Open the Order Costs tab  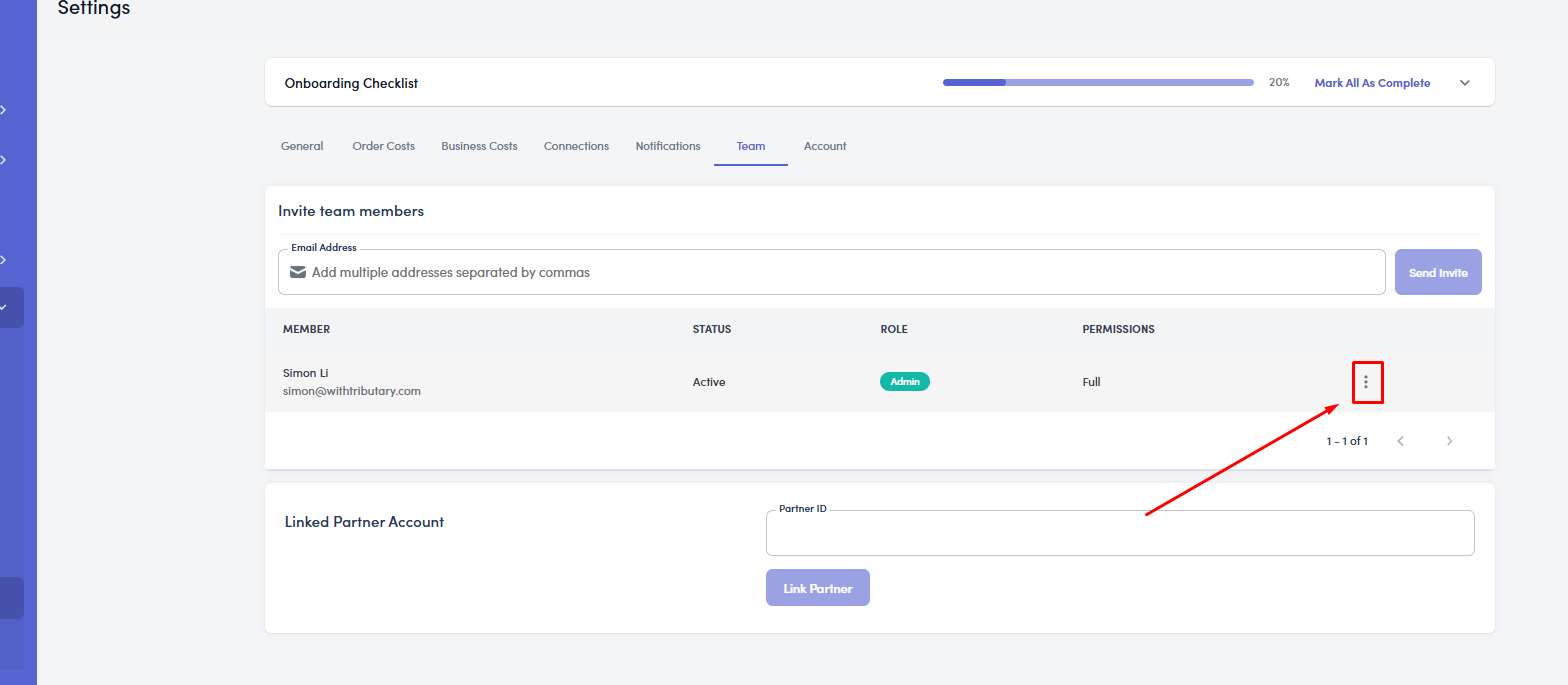(x=383, y=146)
